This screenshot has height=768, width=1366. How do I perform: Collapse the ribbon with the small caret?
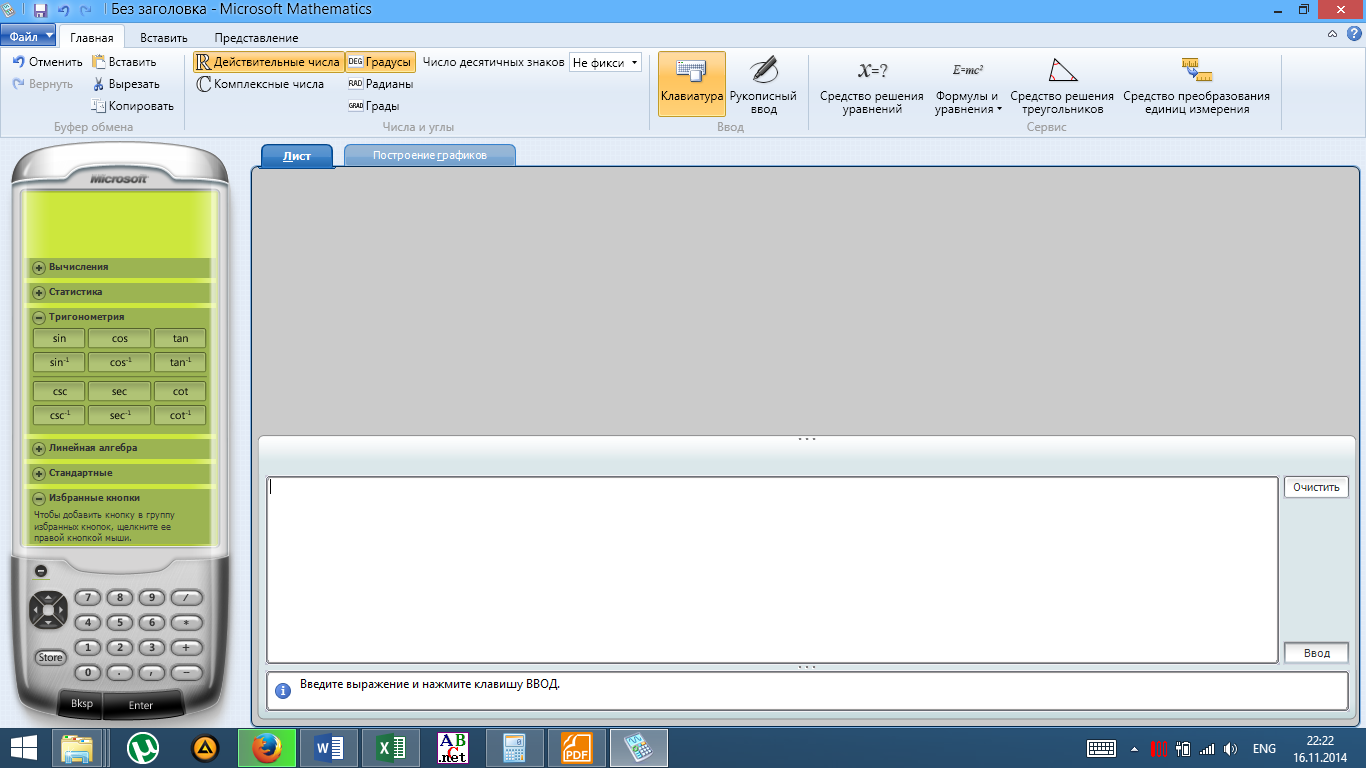(x=1333, y=35)
